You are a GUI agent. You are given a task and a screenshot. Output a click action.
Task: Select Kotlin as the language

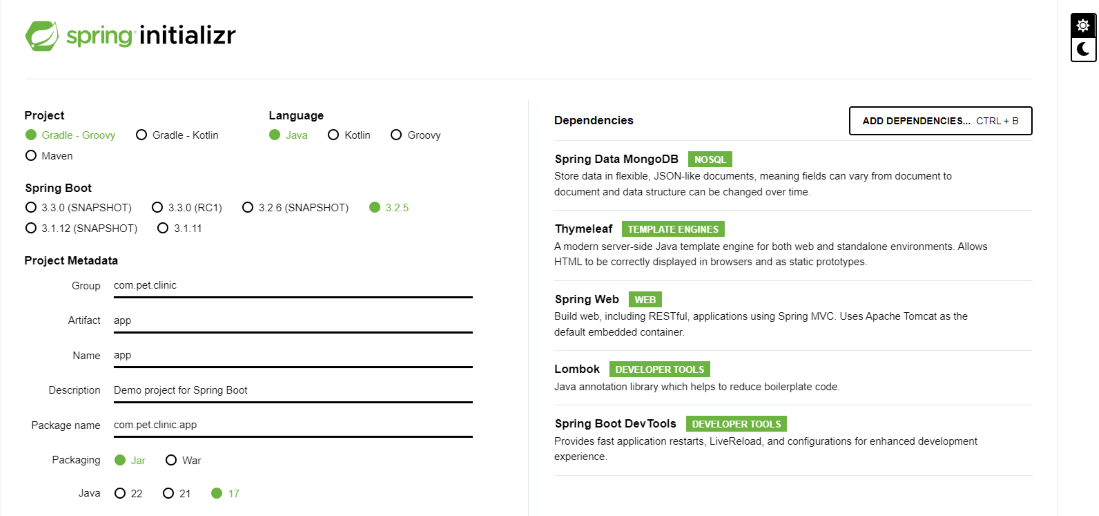point(334,135)
